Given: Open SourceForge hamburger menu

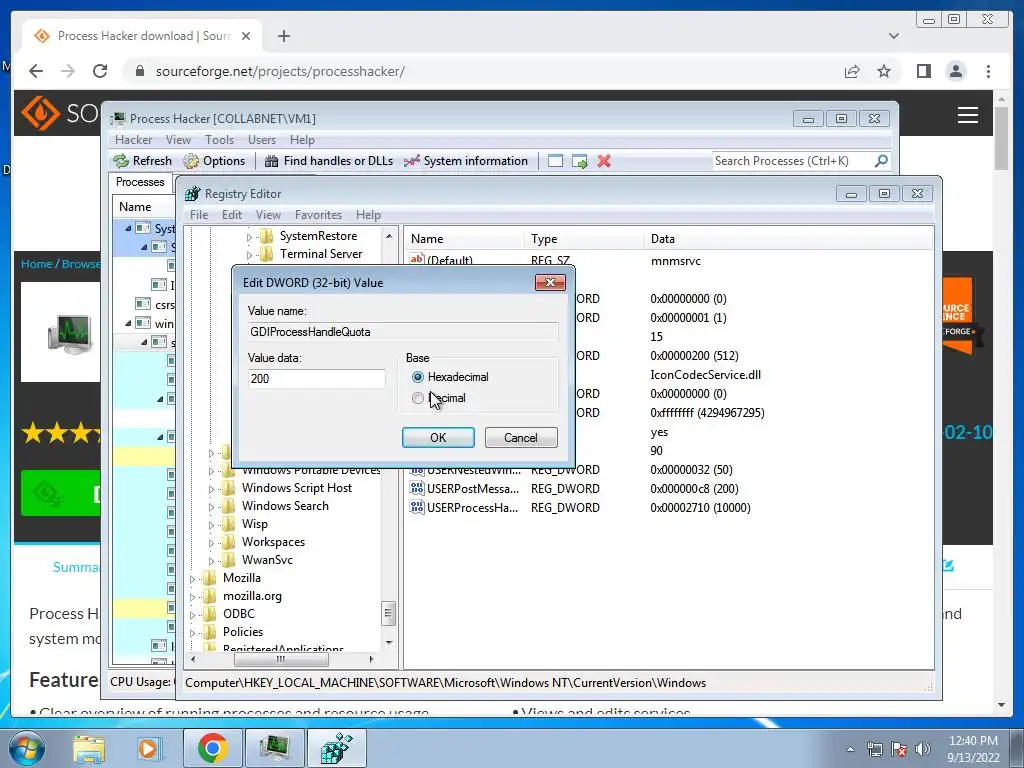Looking at the screenshot, I should [x=968, y=115].
